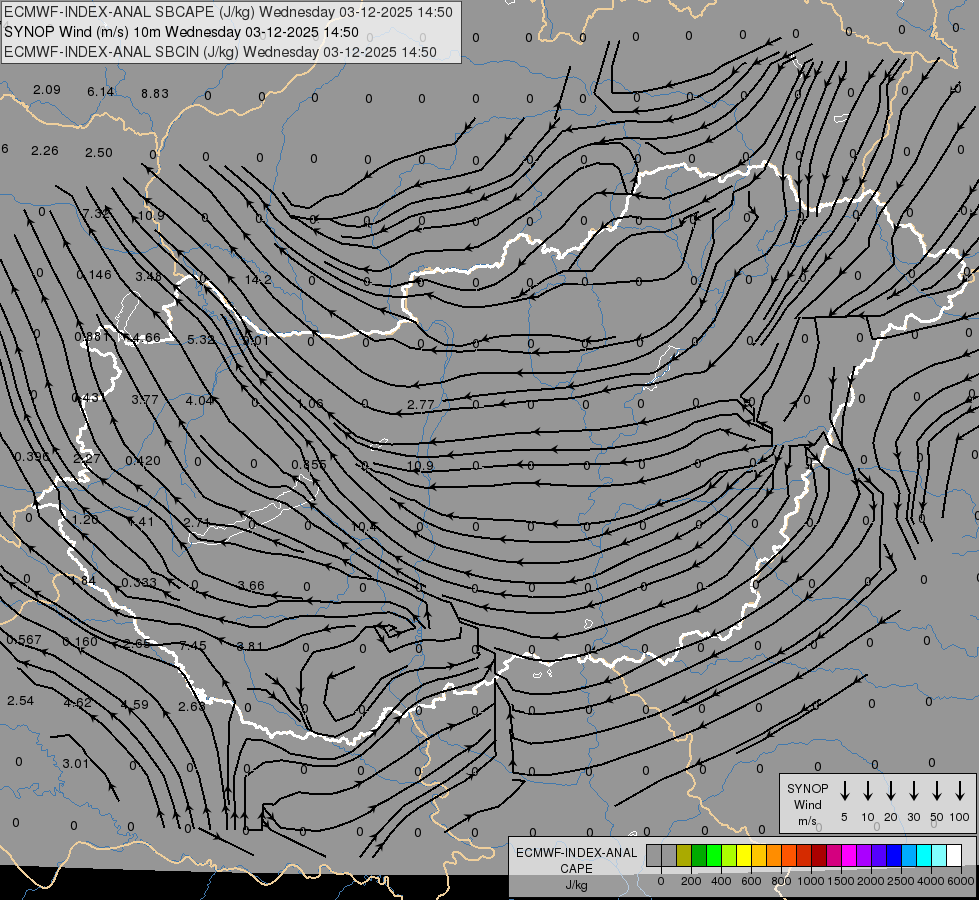Click the 3.48 map value
This screenshot has width=979, height=900.
[x=149, y=277]
